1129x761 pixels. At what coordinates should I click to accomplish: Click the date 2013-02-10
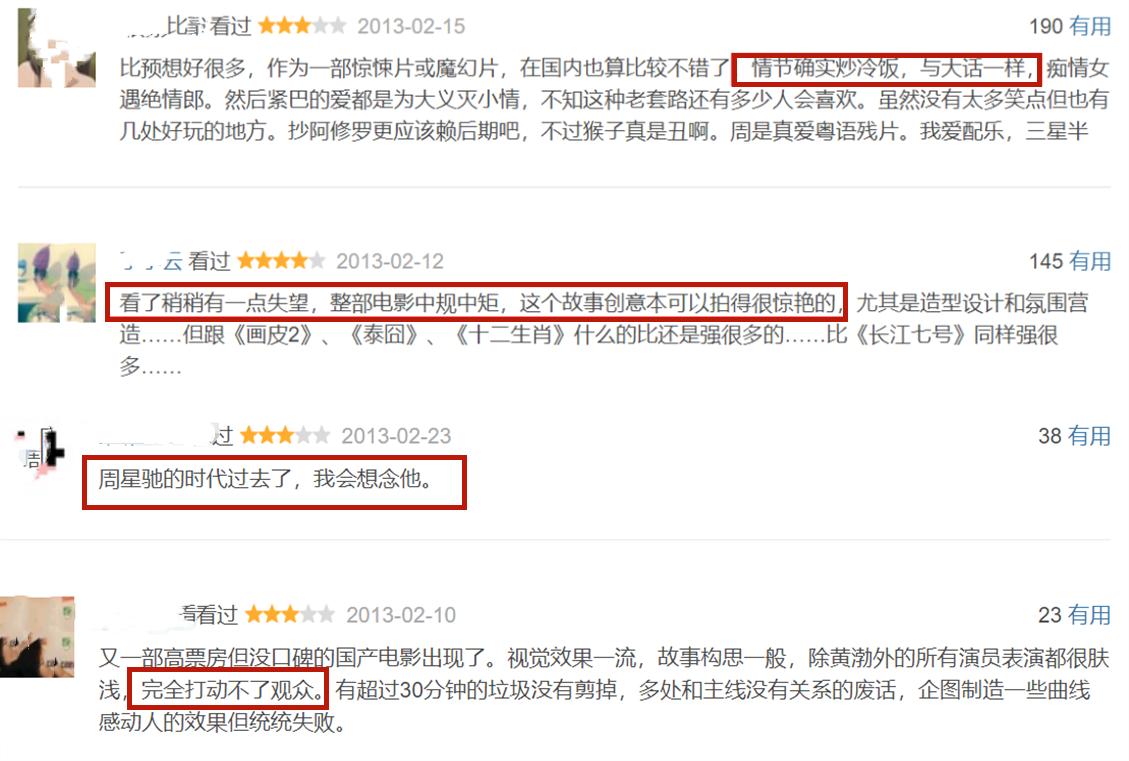point(401,616)
